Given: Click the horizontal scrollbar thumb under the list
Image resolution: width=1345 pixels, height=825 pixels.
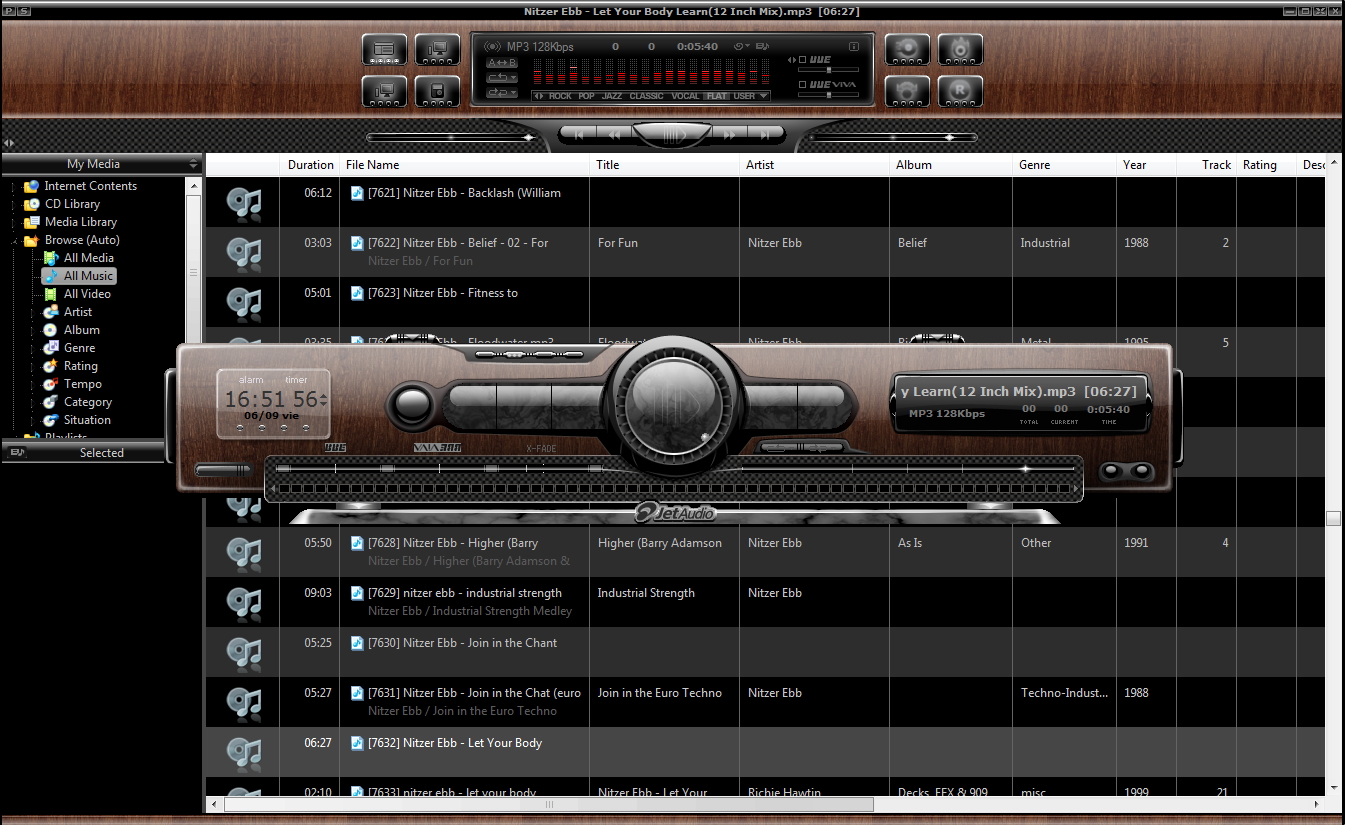Looking at the screenshot, I should [549, 804].
